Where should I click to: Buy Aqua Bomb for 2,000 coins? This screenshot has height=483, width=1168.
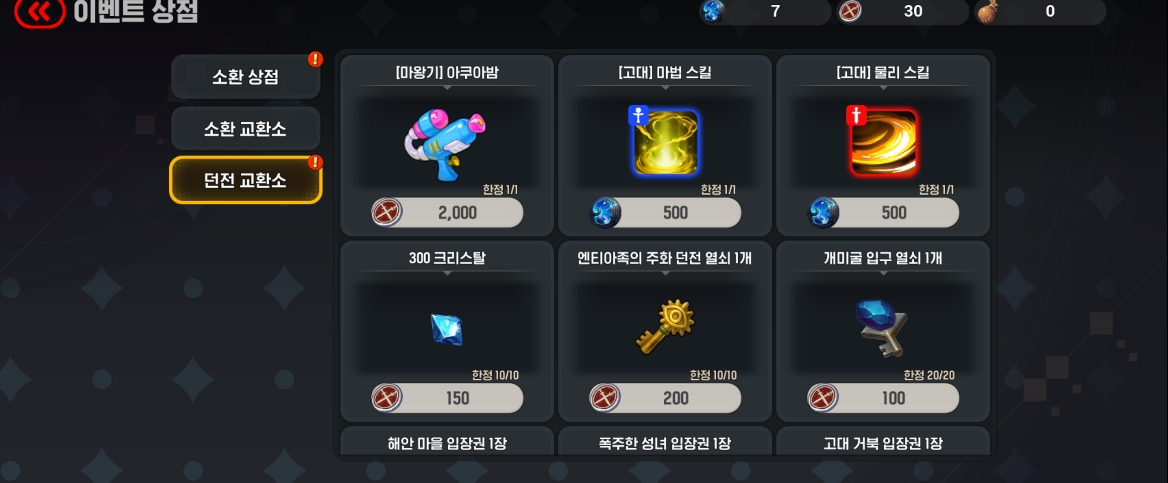pyautogui.click(x=447, y=212)
